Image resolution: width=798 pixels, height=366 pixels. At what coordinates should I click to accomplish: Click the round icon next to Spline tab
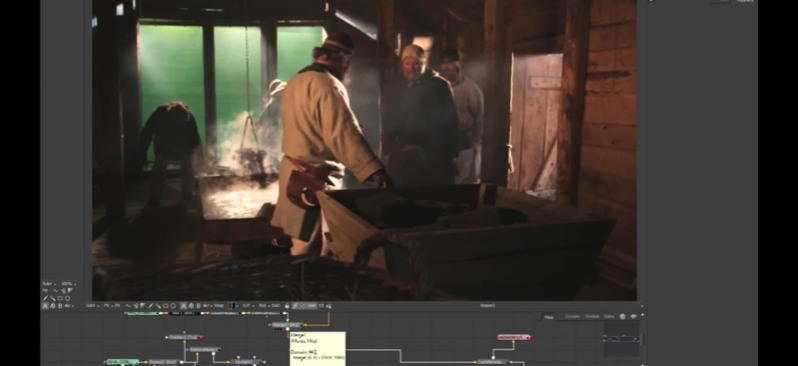point(622,317)
